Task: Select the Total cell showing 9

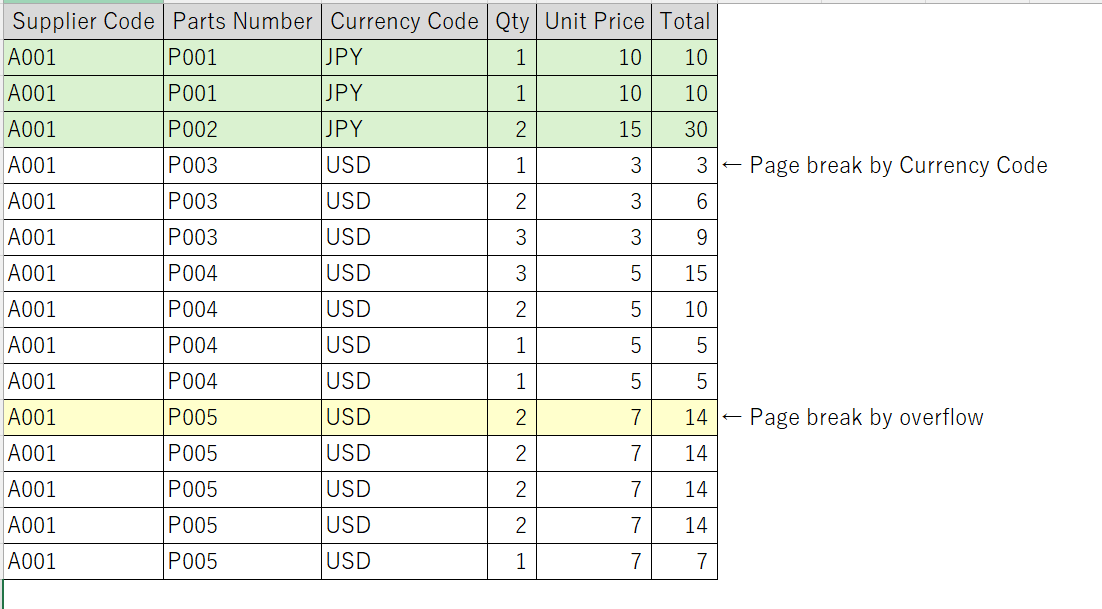Action: coord(685,238)
